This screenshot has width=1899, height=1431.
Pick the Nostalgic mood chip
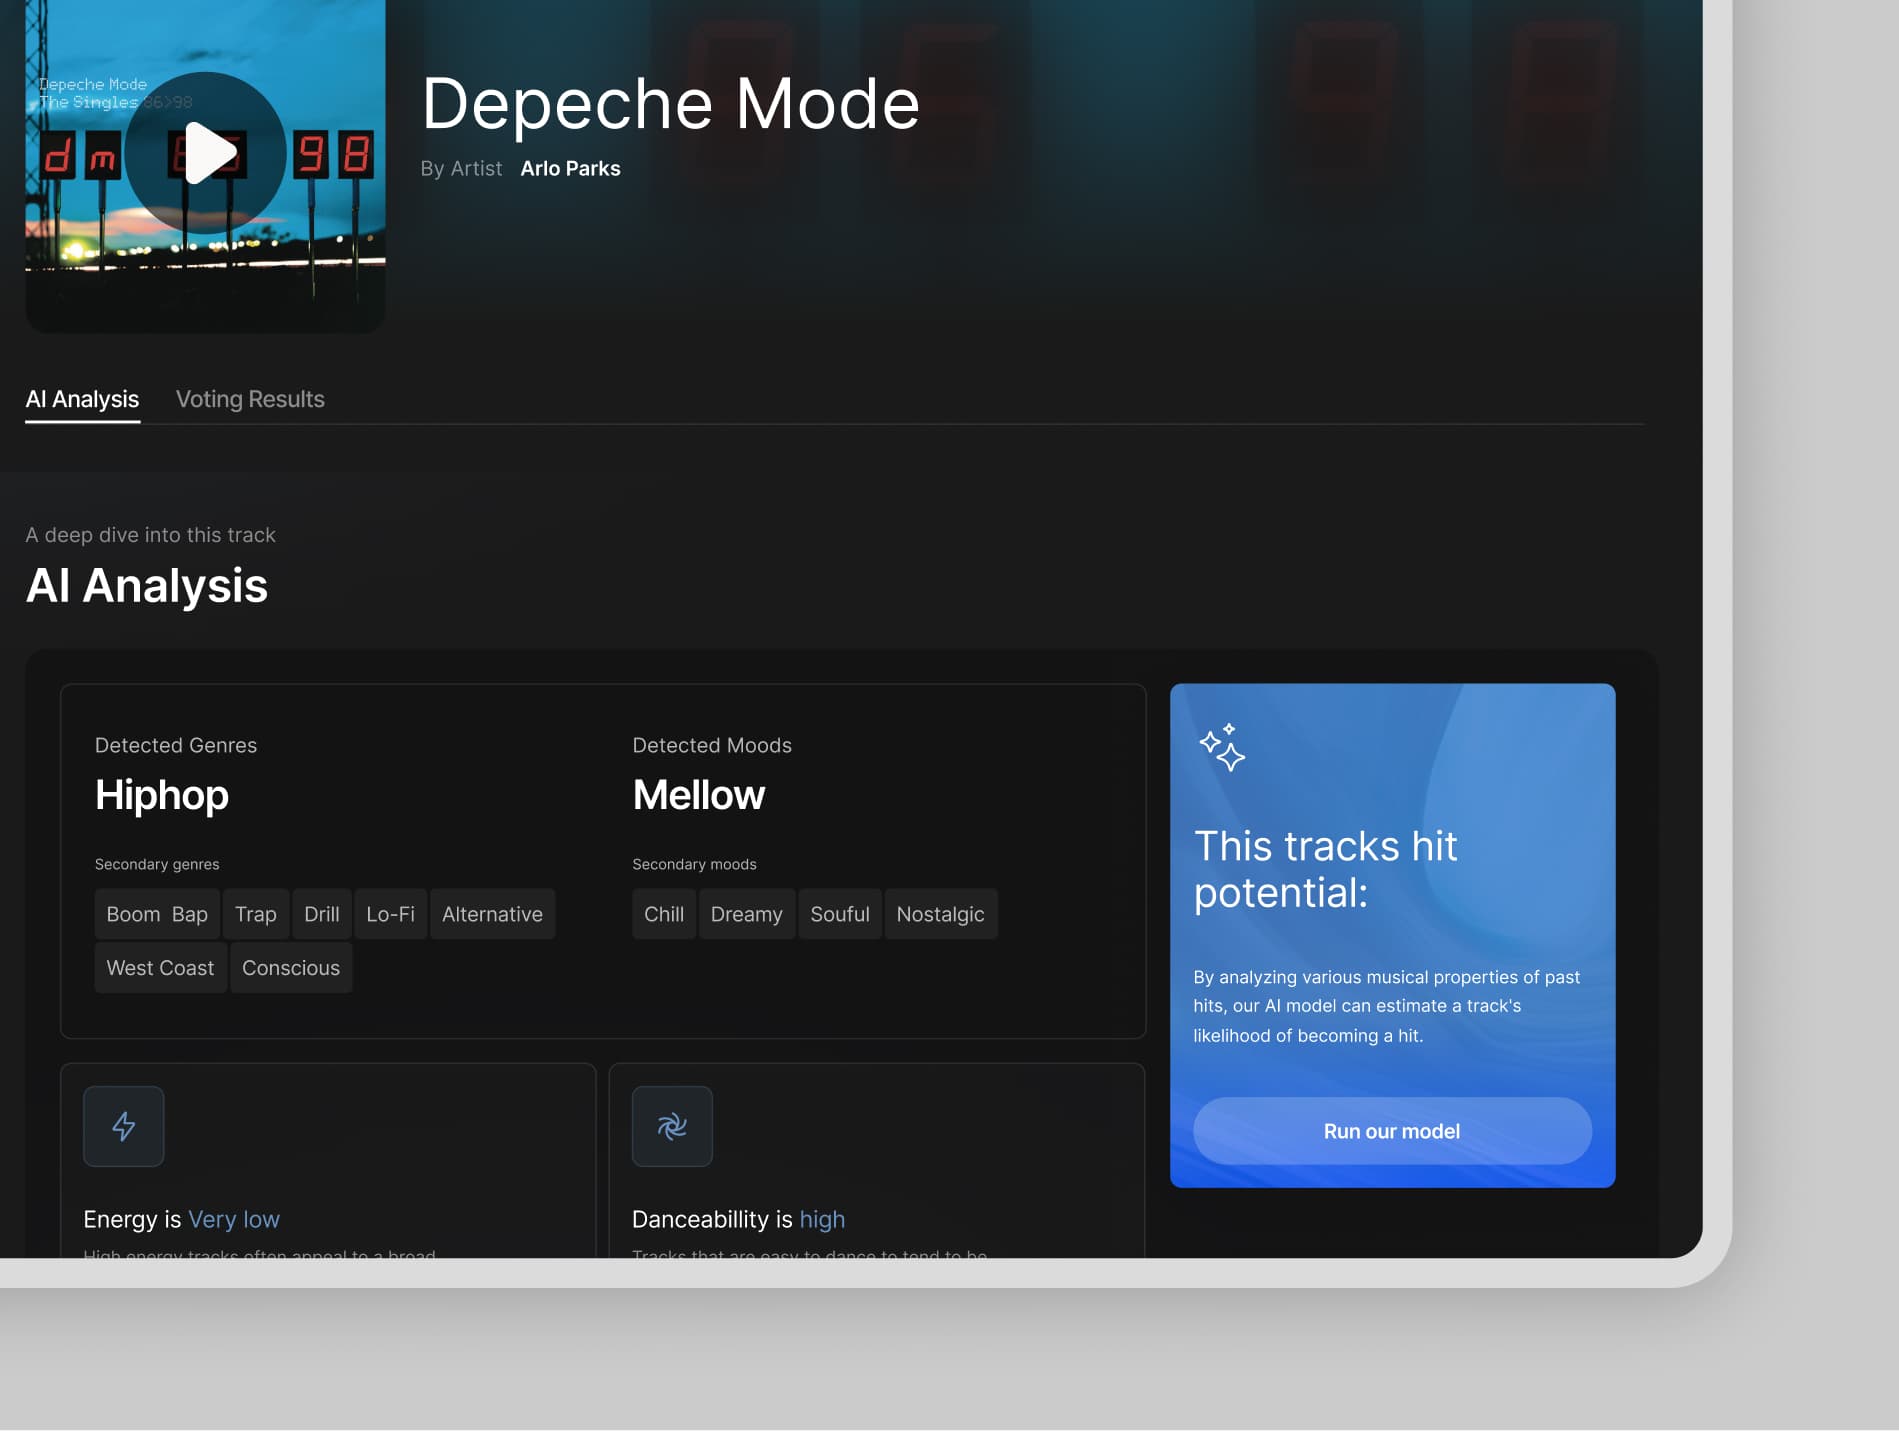(940, 914)
